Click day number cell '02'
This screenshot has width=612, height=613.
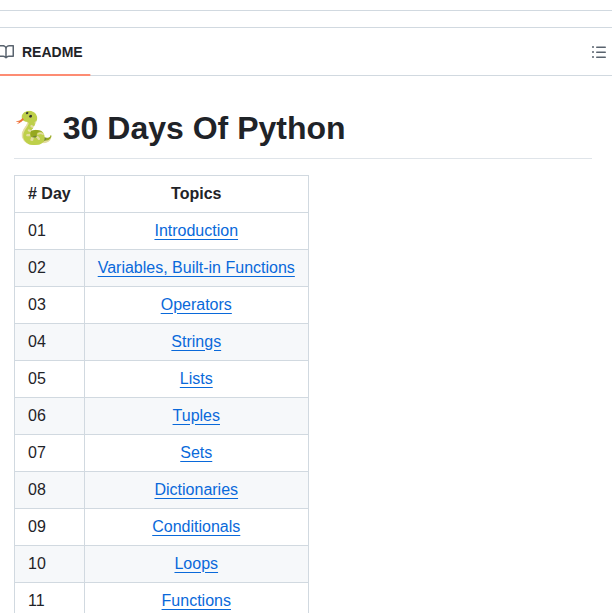coord(49,268)
